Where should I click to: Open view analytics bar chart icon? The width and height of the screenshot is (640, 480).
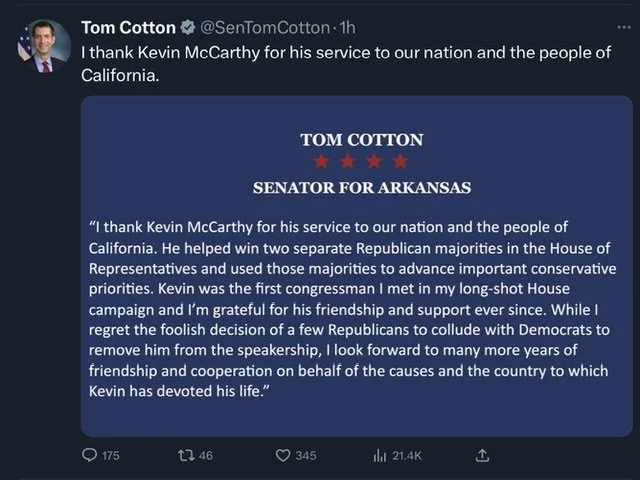point(379,455)
